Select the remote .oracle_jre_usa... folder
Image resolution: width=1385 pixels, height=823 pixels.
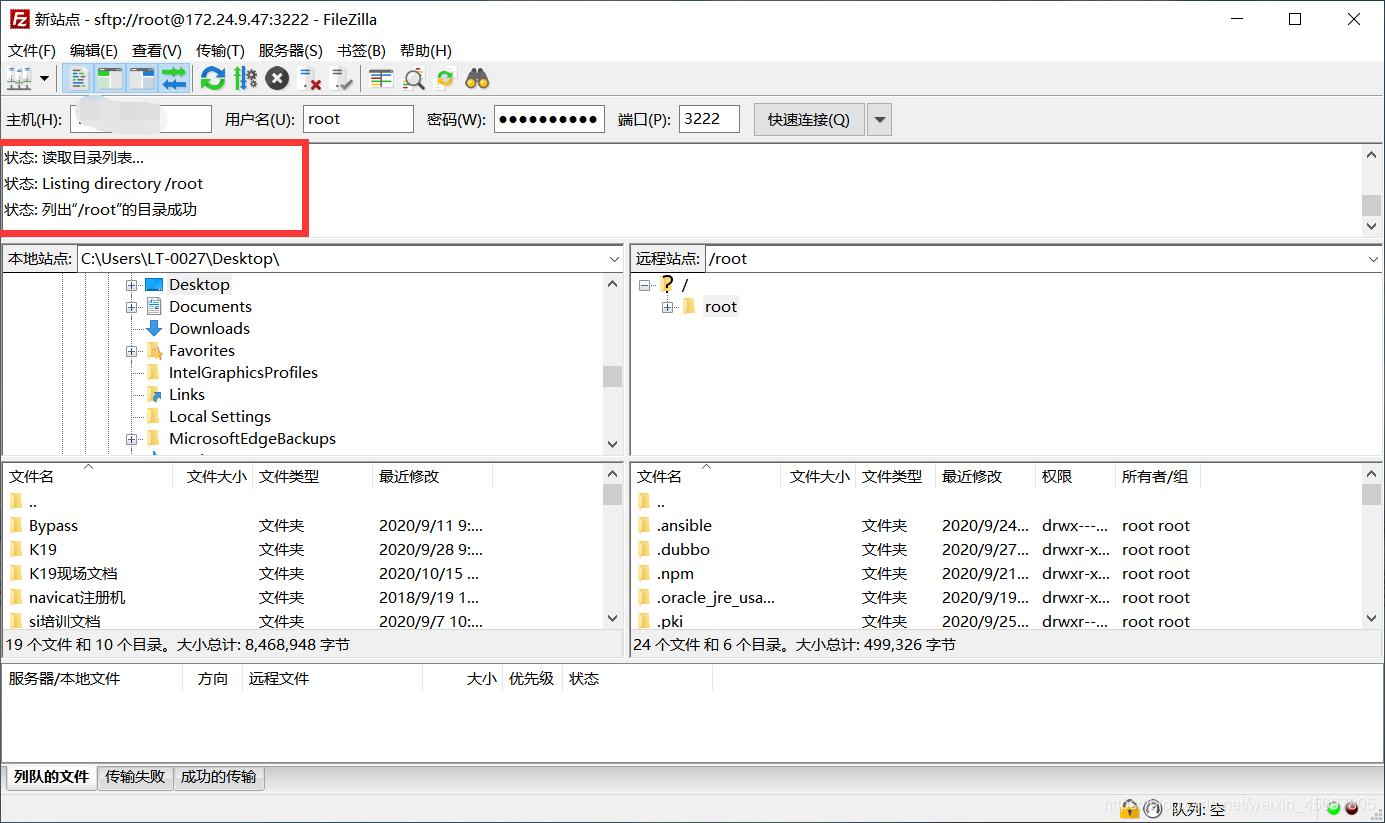pyautogui.click(x=716, y=598)
